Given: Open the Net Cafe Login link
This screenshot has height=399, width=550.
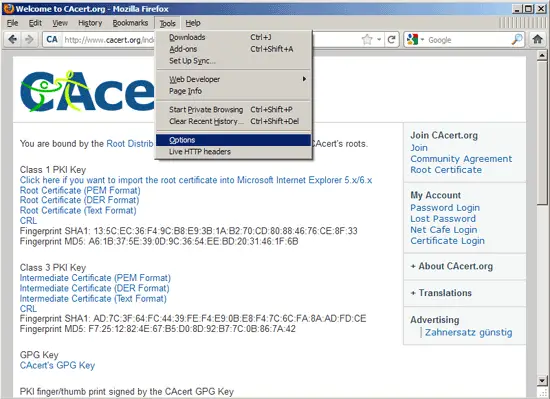Looking at the screenshot, I should pyautogui.click(x=444, y=230).
